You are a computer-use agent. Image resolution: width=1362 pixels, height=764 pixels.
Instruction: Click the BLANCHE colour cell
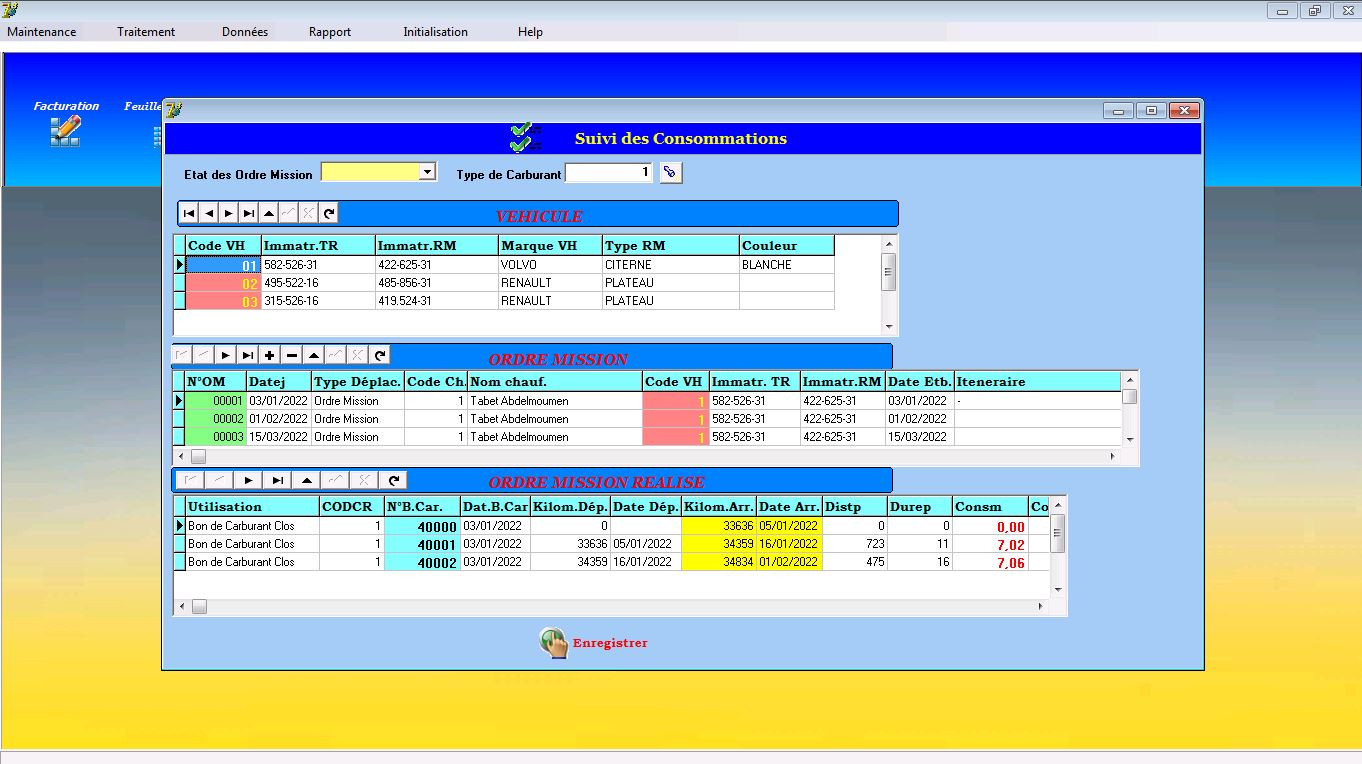click(x=786, y=265)
